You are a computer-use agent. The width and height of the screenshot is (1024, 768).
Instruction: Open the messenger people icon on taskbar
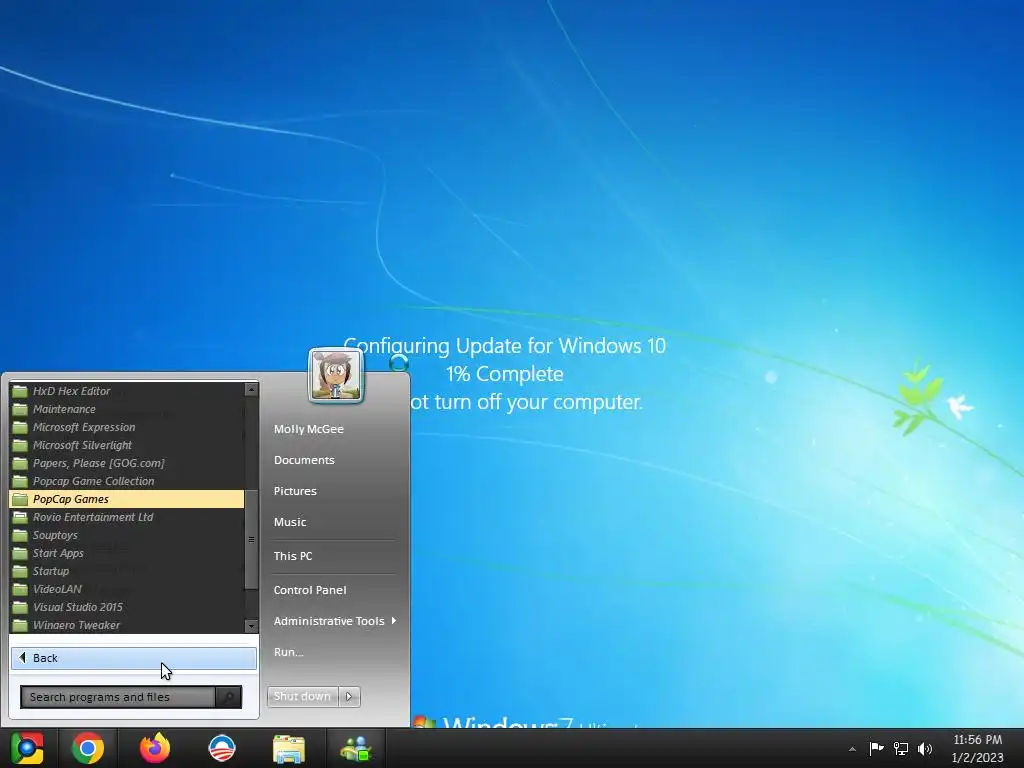[356, 749]
